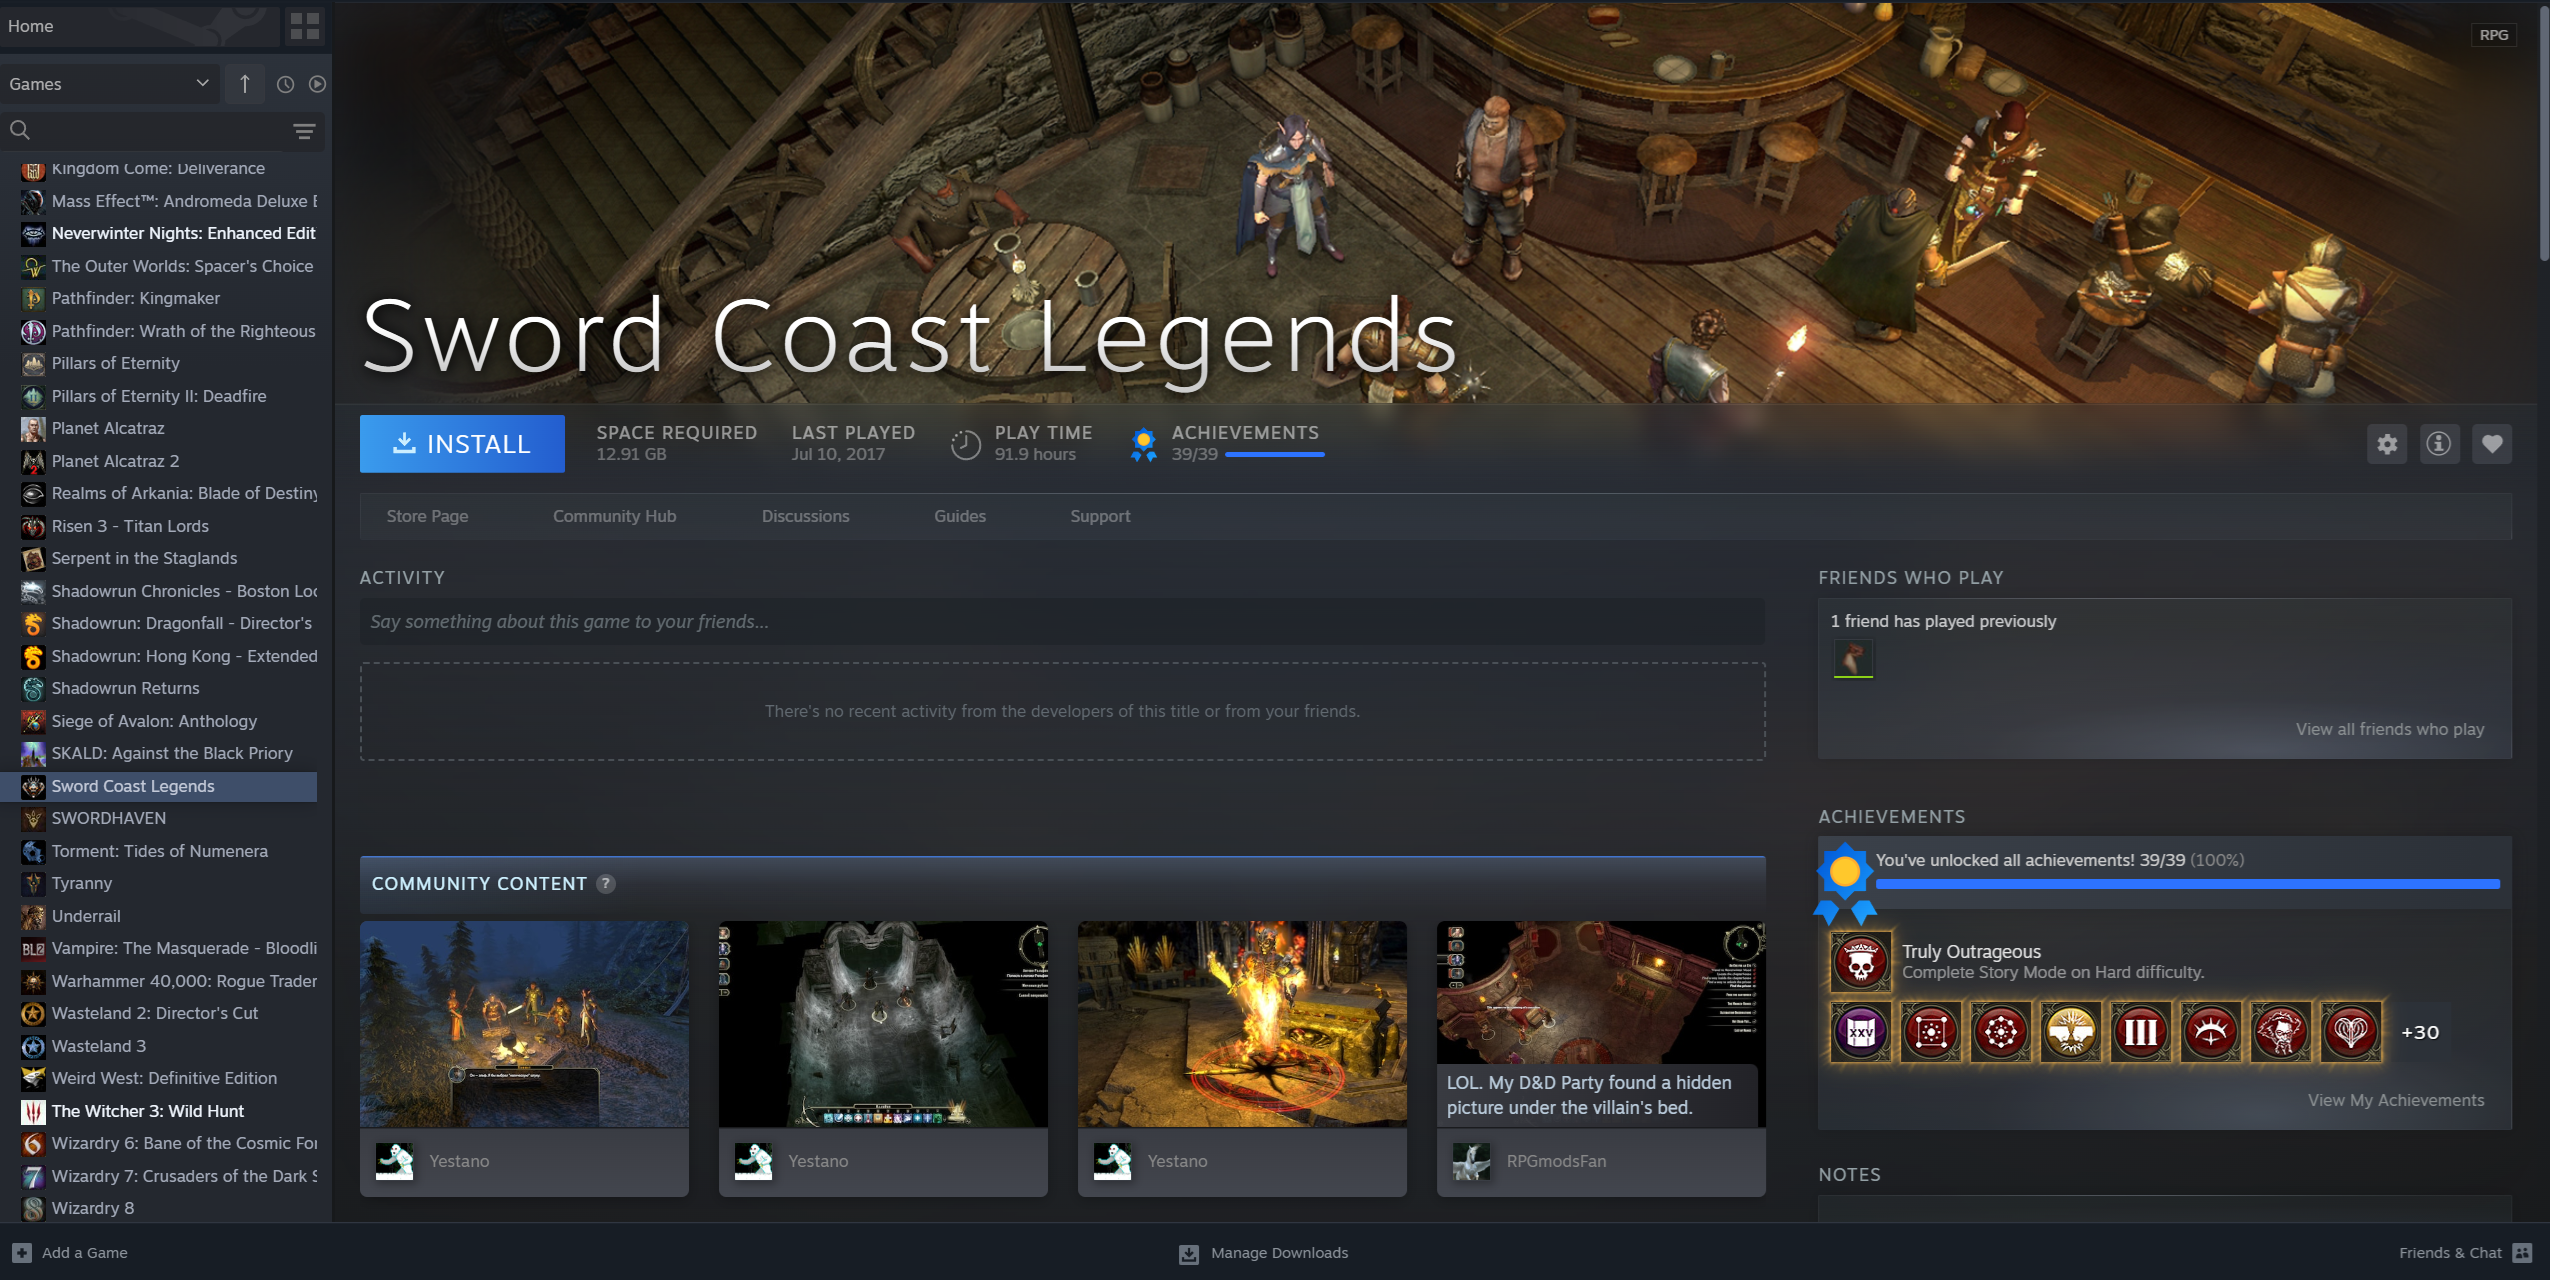Click the Community Content help icon
Screen dimensions: 2550x1280
pos(606,884)
